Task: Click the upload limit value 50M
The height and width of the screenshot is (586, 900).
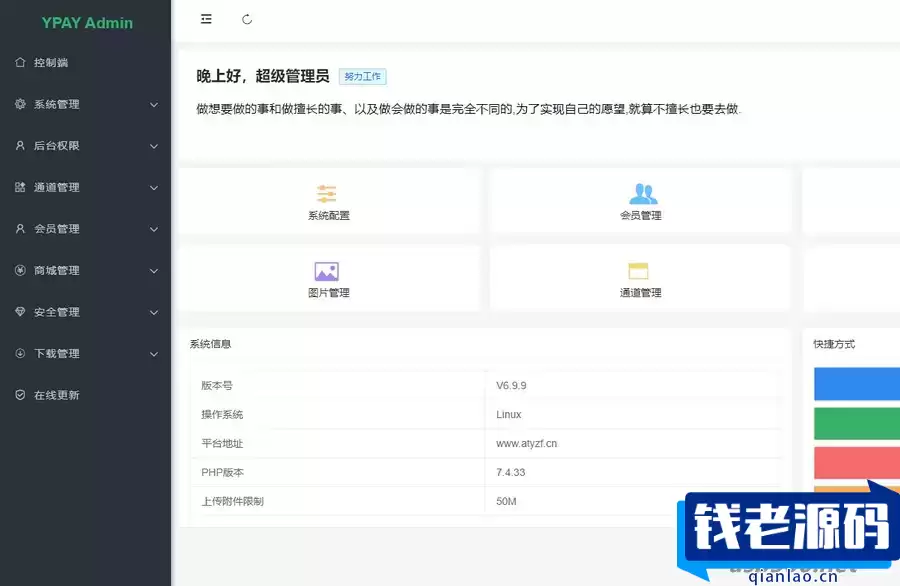Action: point(506,502)
